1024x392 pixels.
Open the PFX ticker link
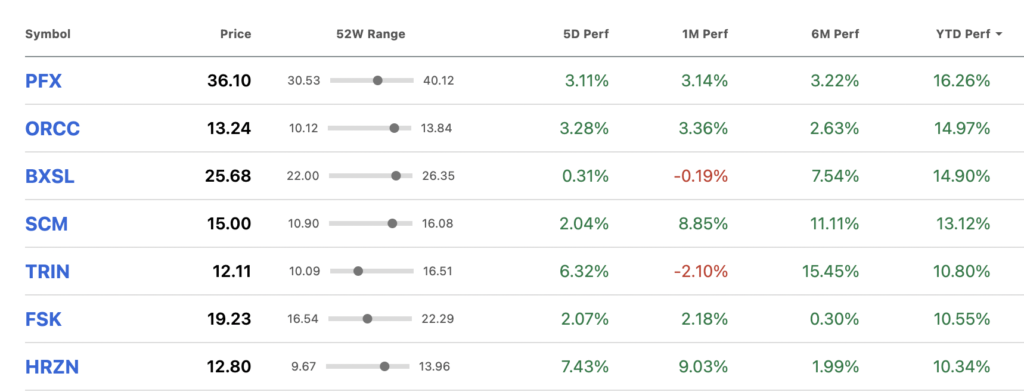pyautogui.click(x=43, y=81)
